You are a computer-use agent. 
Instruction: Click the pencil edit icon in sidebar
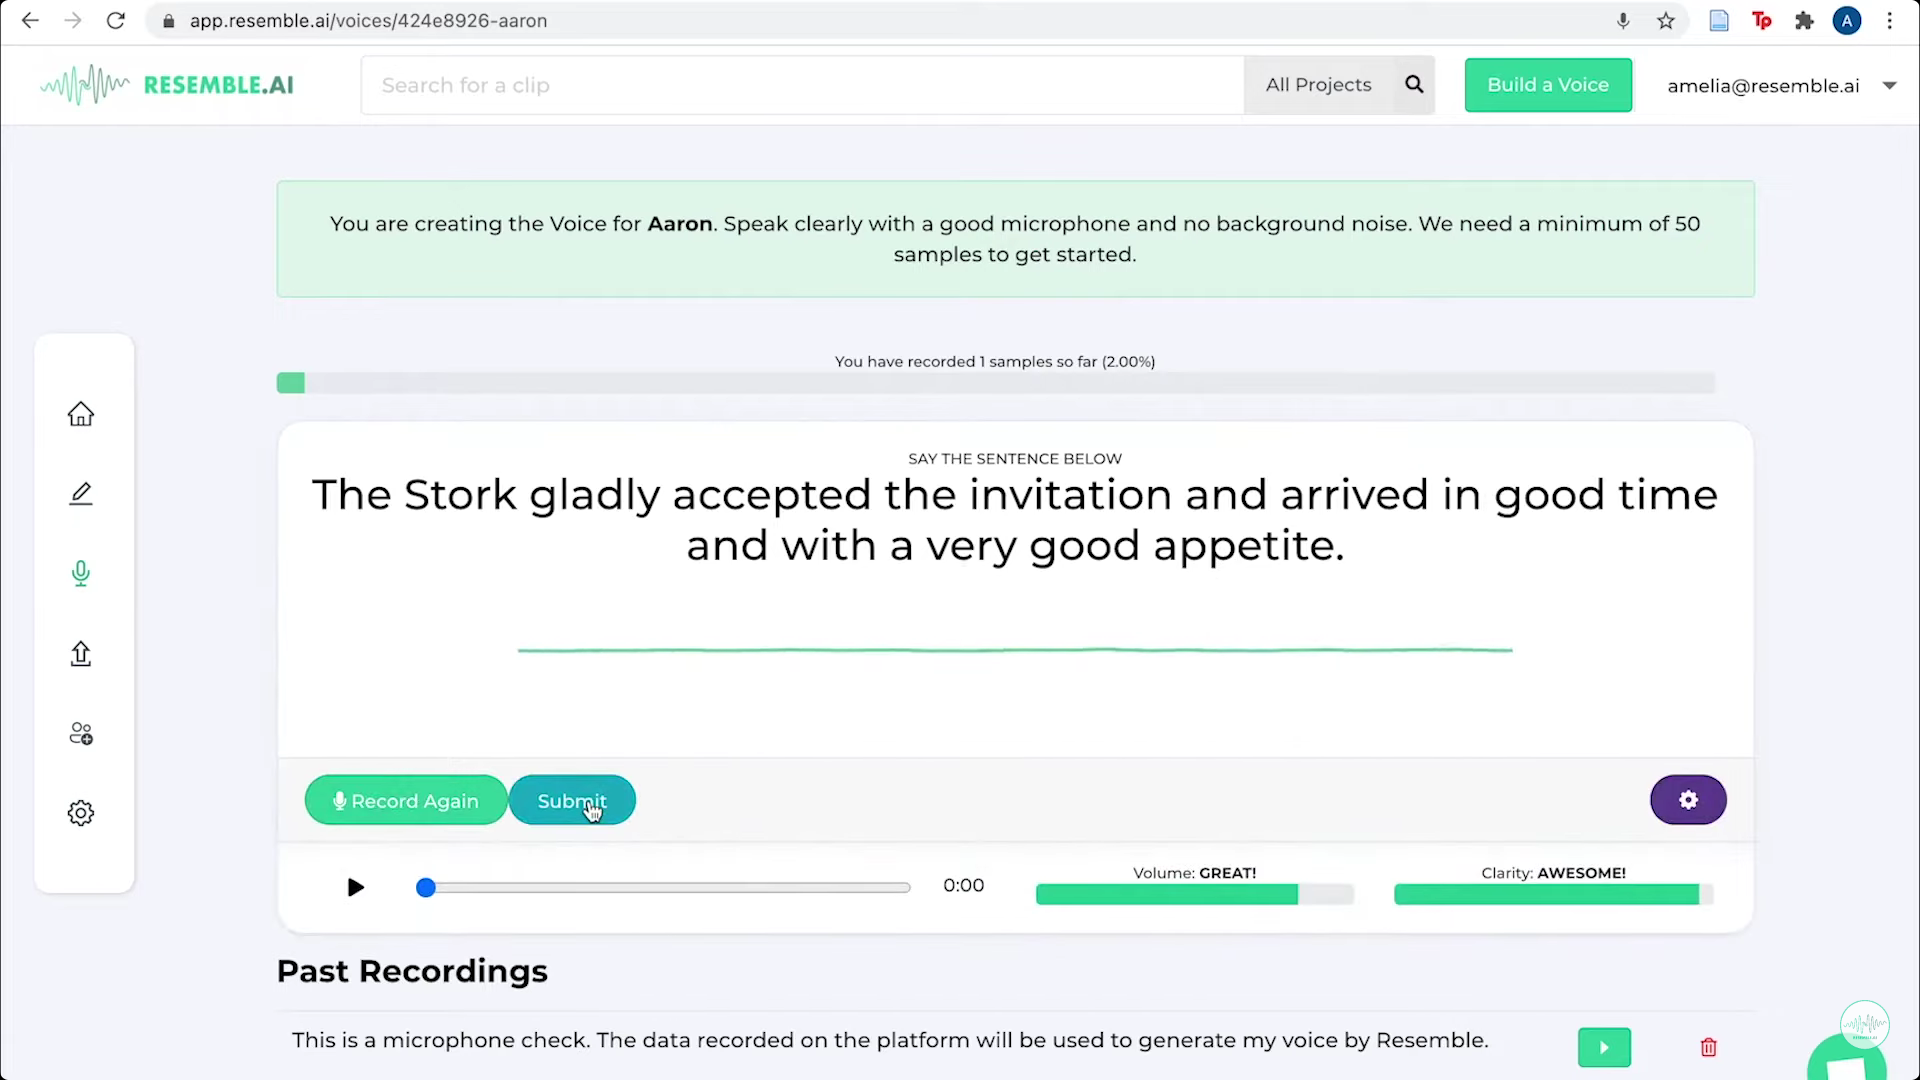81,494
